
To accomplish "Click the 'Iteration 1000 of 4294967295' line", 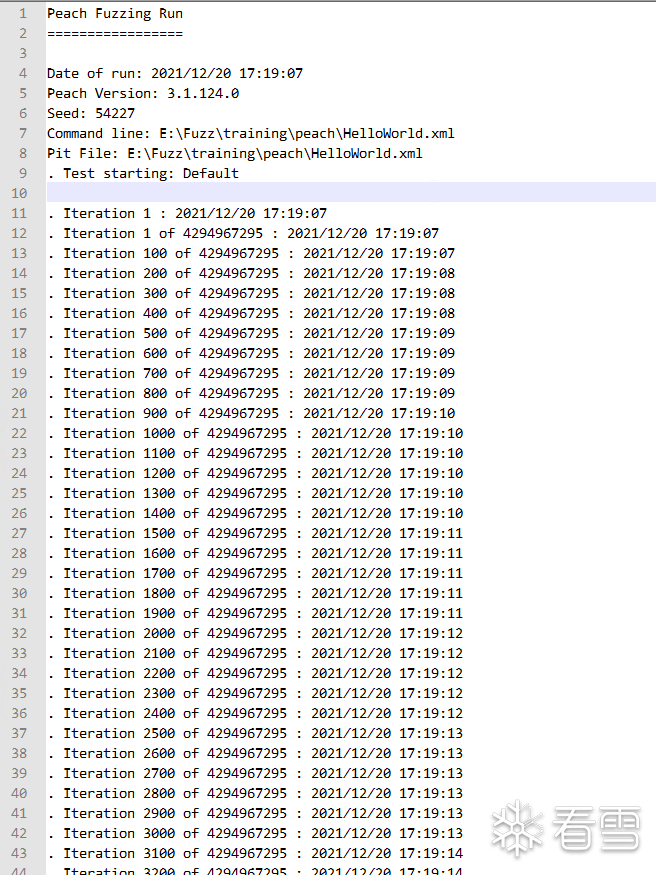I will 255,434.
